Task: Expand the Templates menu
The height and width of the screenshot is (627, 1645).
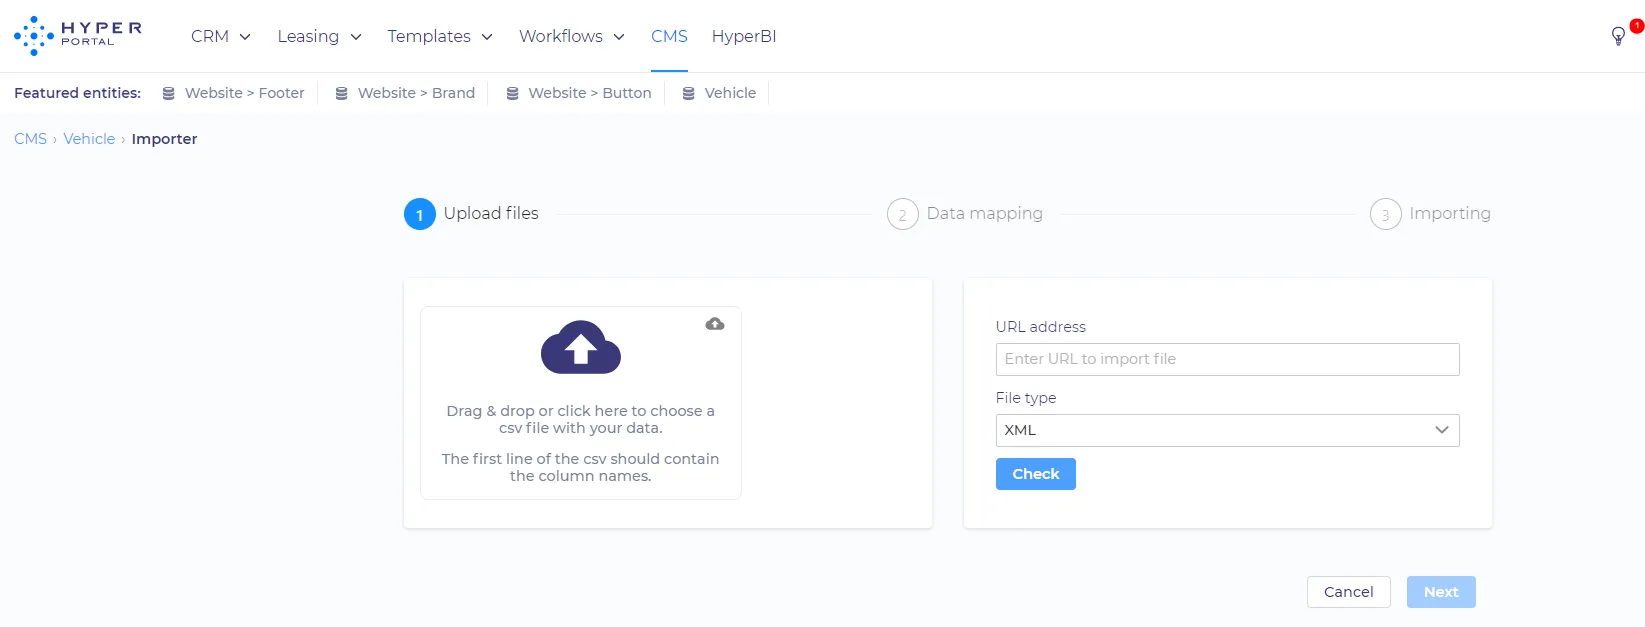Action: [x=441, y=36]
